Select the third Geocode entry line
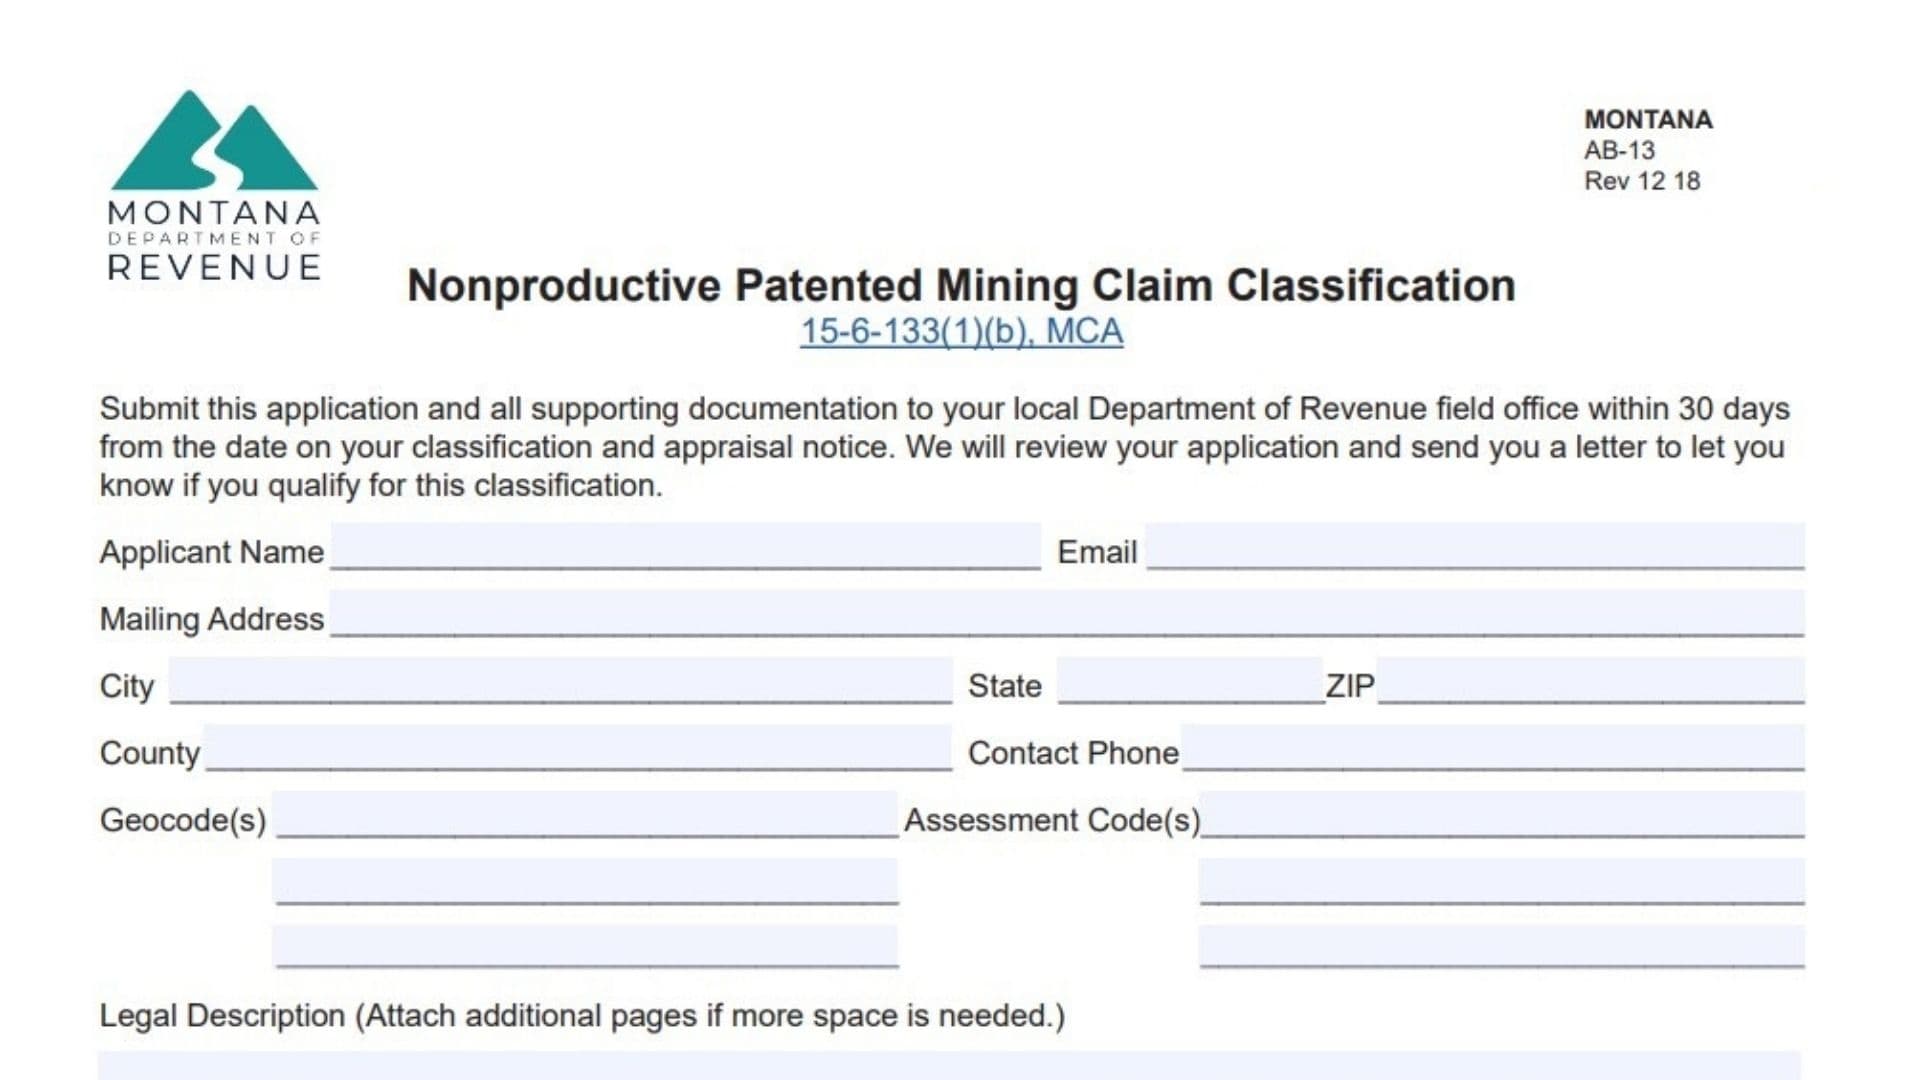 pos(586,946)
